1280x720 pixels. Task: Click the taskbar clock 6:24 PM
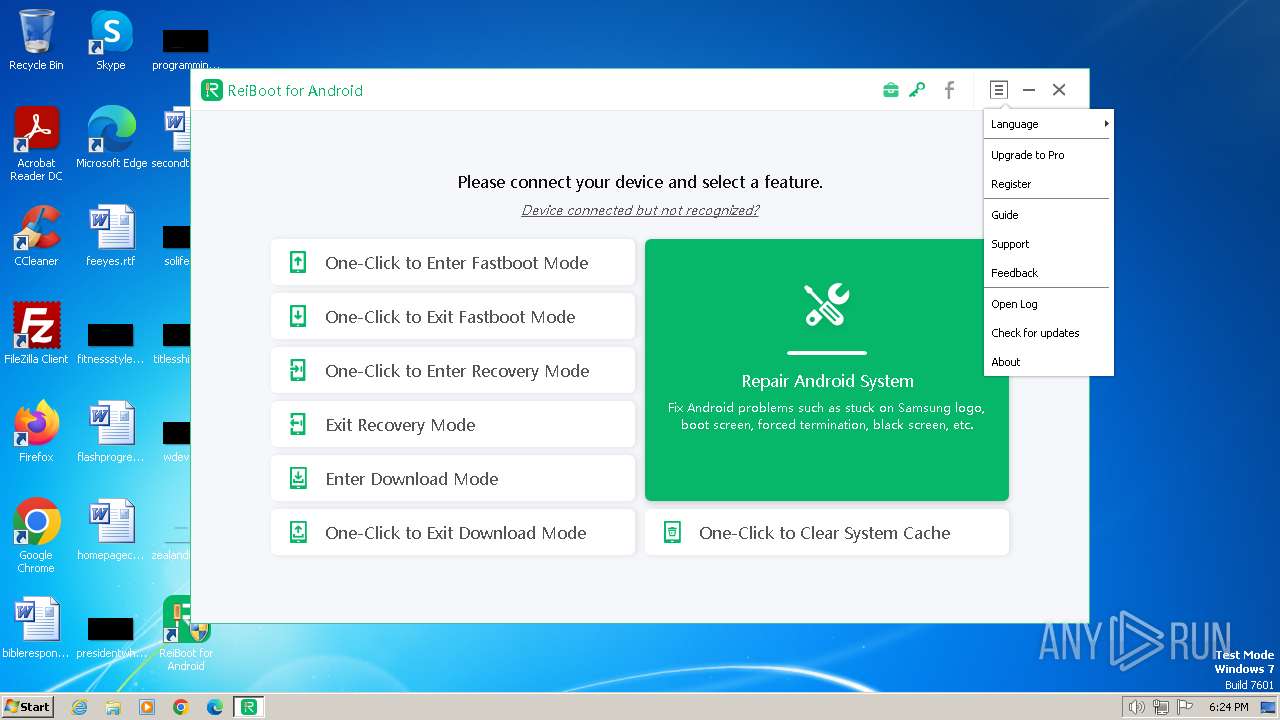pos(1228,707)
